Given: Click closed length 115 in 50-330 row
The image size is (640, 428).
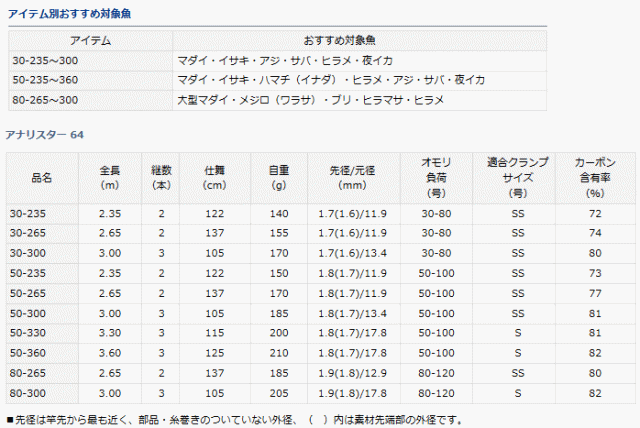Looking at the screenshot, I should click(x=215, y=333).
